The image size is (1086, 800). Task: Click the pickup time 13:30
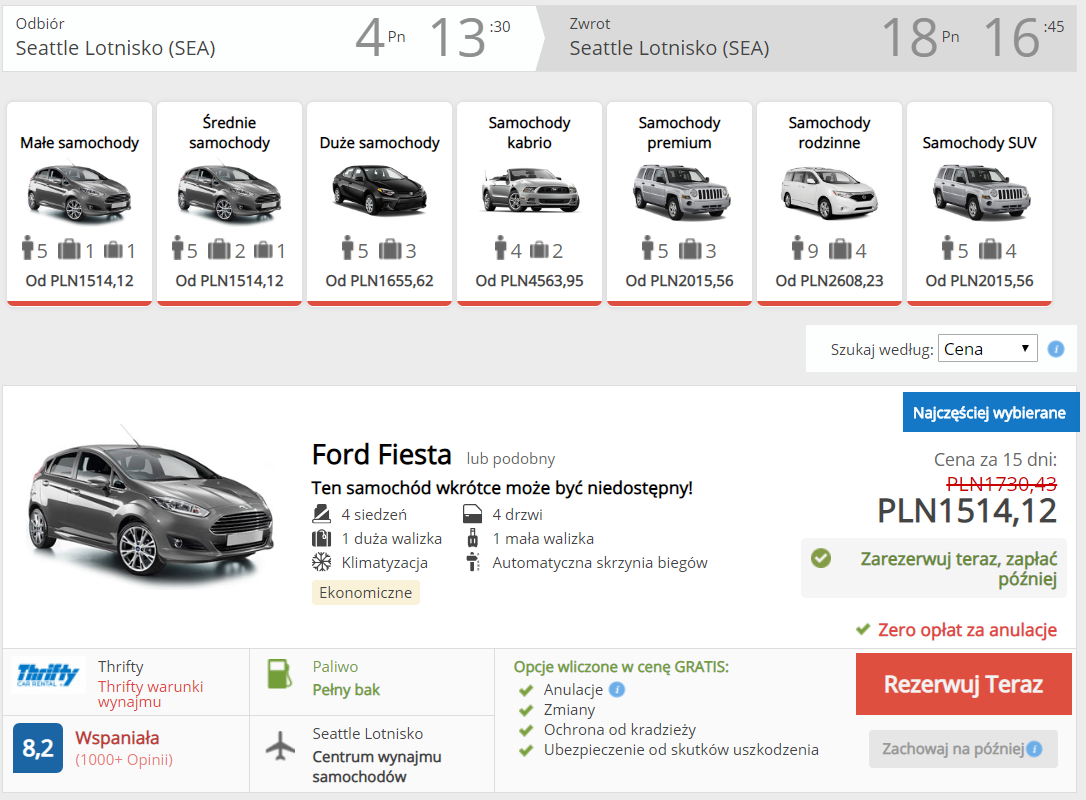pyautogui.click(x=470, y=37)
